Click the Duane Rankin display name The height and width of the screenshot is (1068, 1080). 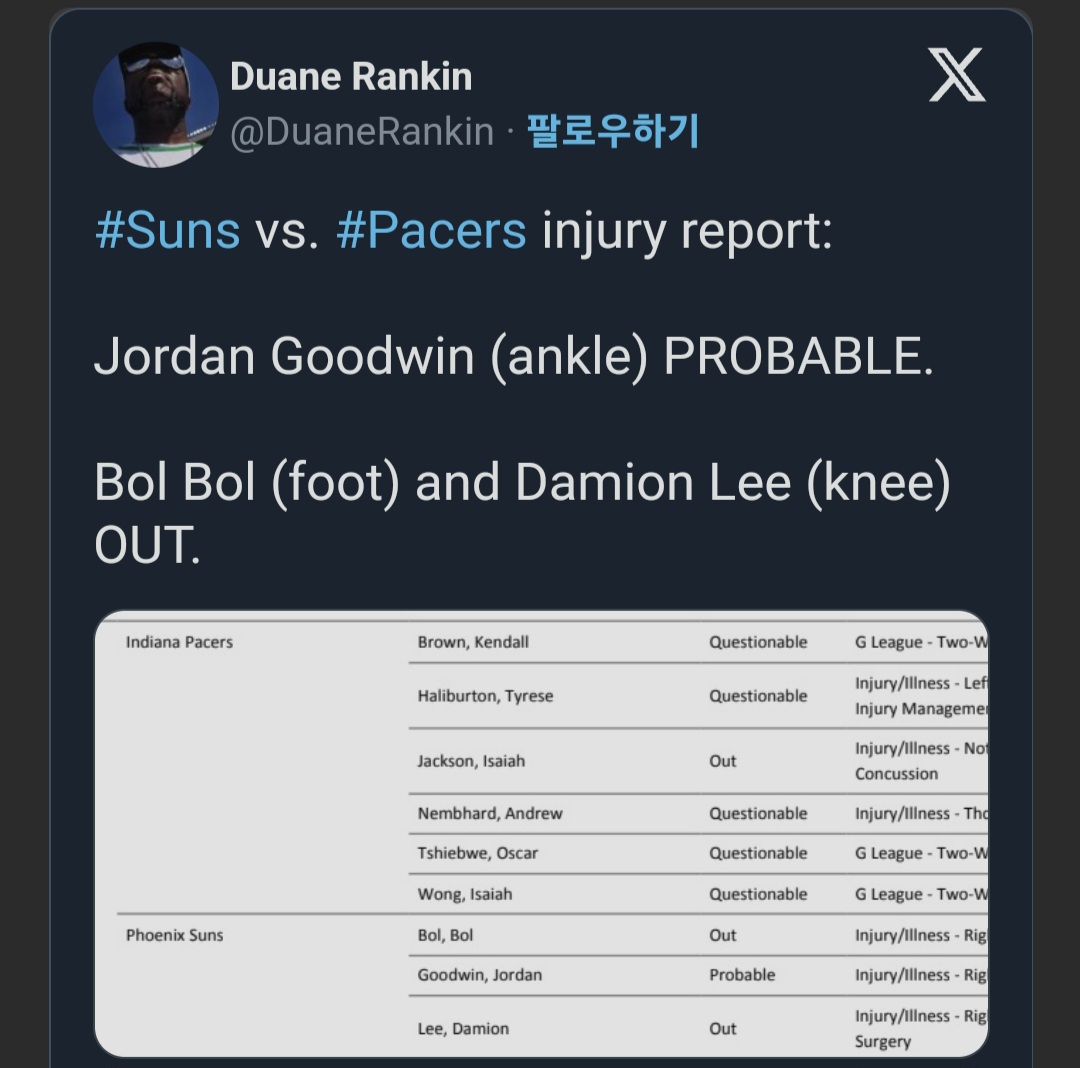tap(351, 77)
